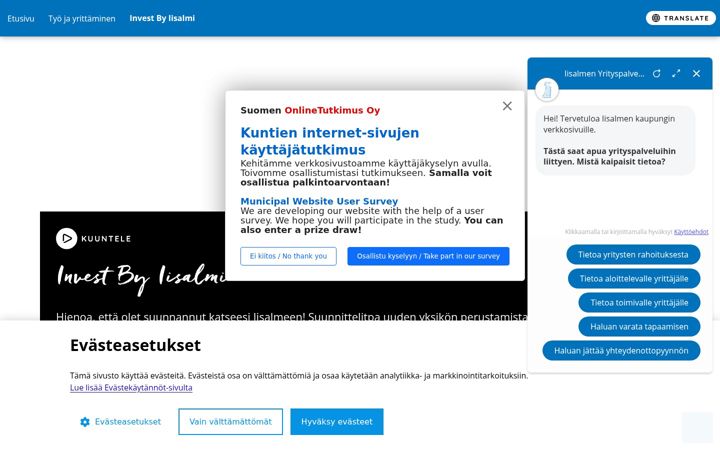Click the Municipal Website User Survey heading

(x=319, y=201)
